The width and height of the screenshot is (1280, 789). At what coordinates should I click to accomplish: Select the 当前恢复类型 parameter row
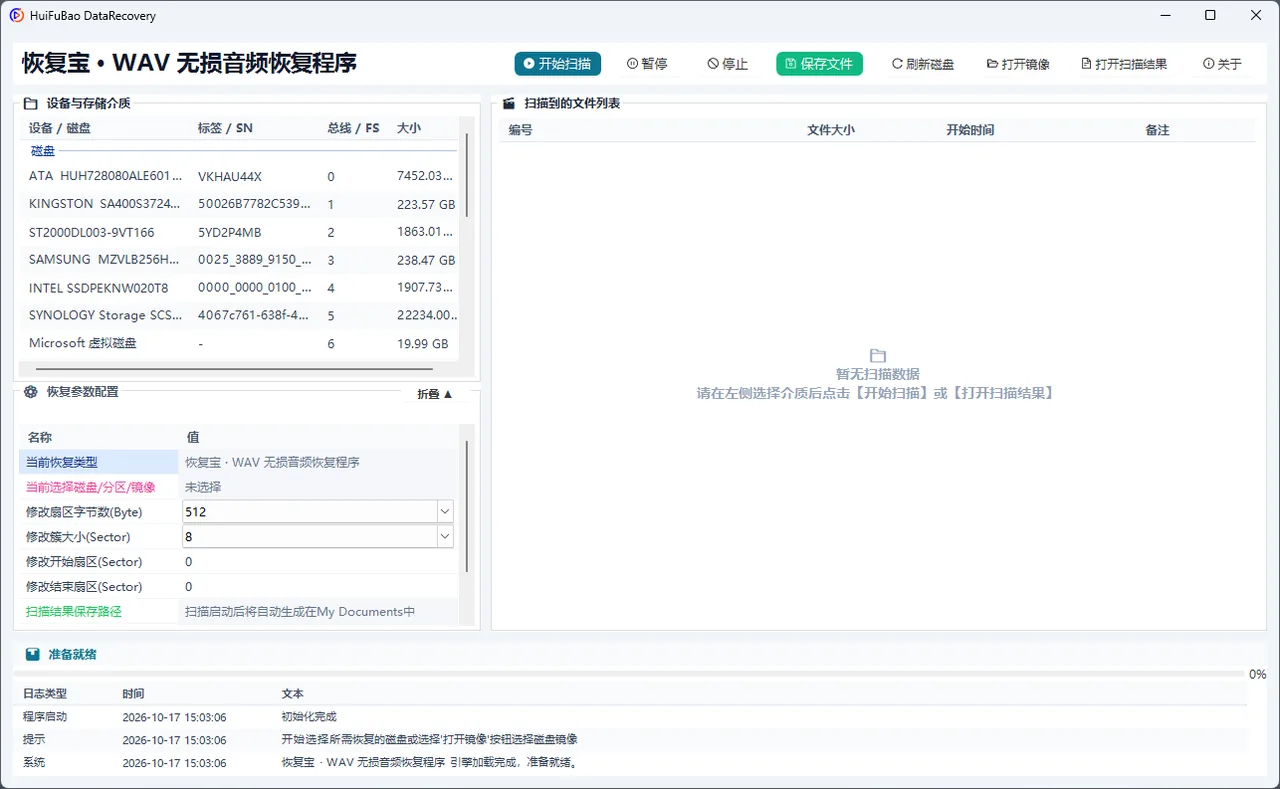click(x=240, y=462)
